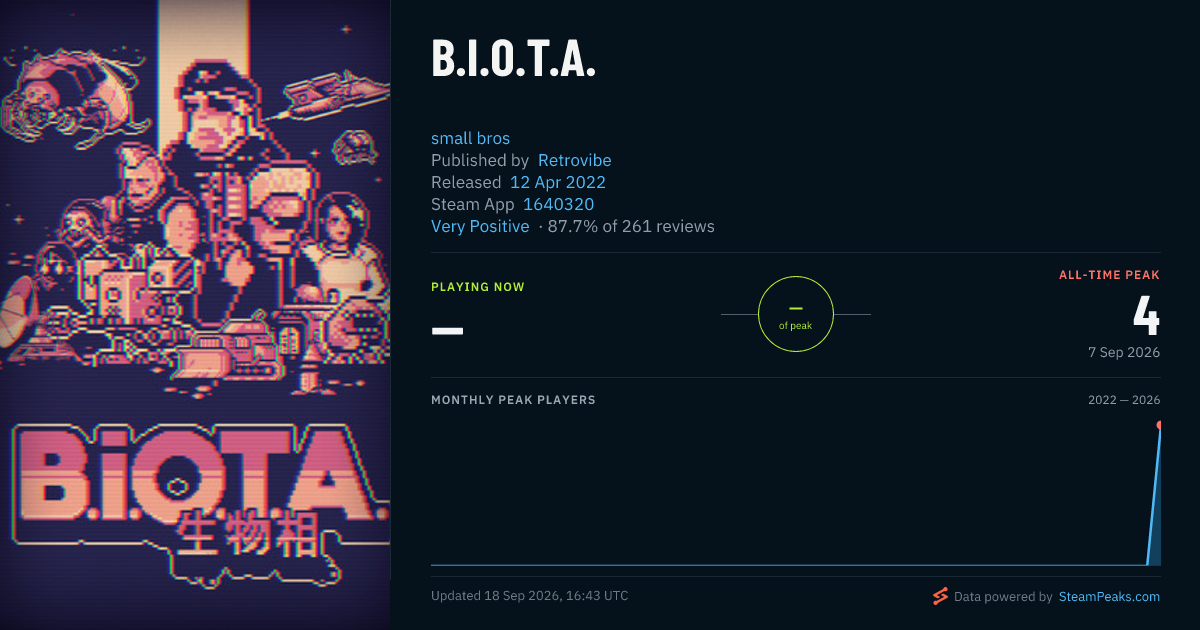Click the circular of-peak gauge
1200x630 pixels.
(x=796, y=314)
